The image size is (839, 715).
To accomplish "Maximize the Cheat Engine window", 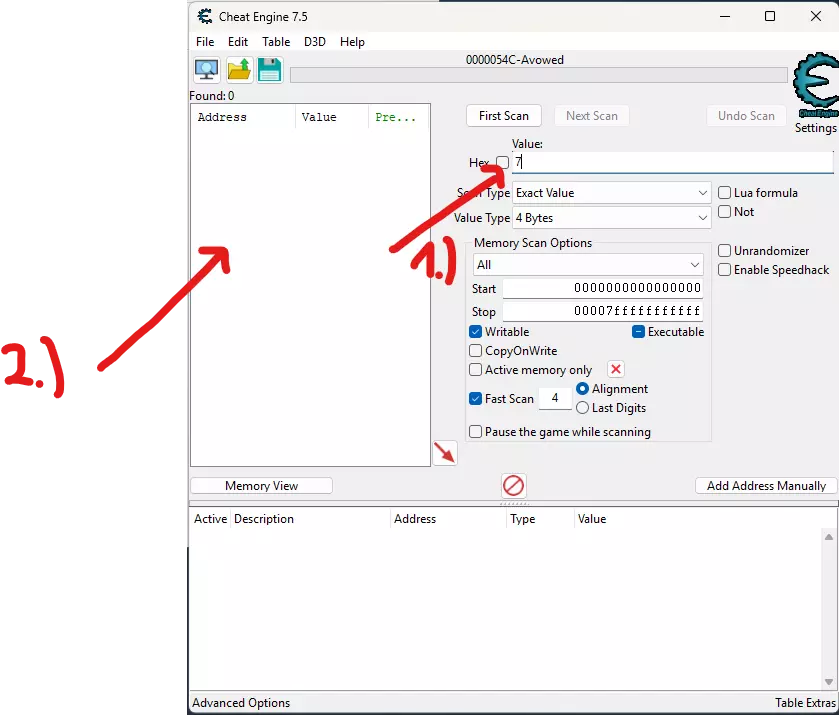I will point(770,17).
